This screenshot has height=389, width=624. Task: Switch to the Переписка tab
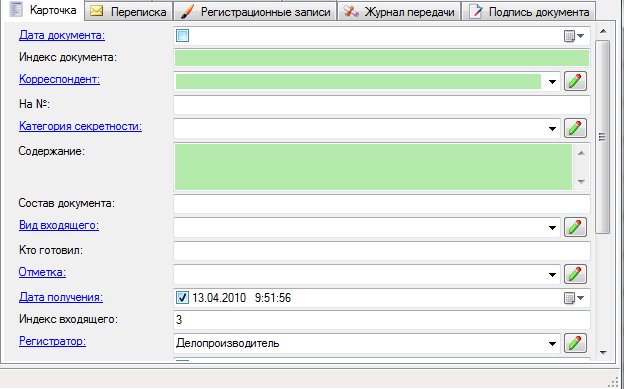point(129,12)
